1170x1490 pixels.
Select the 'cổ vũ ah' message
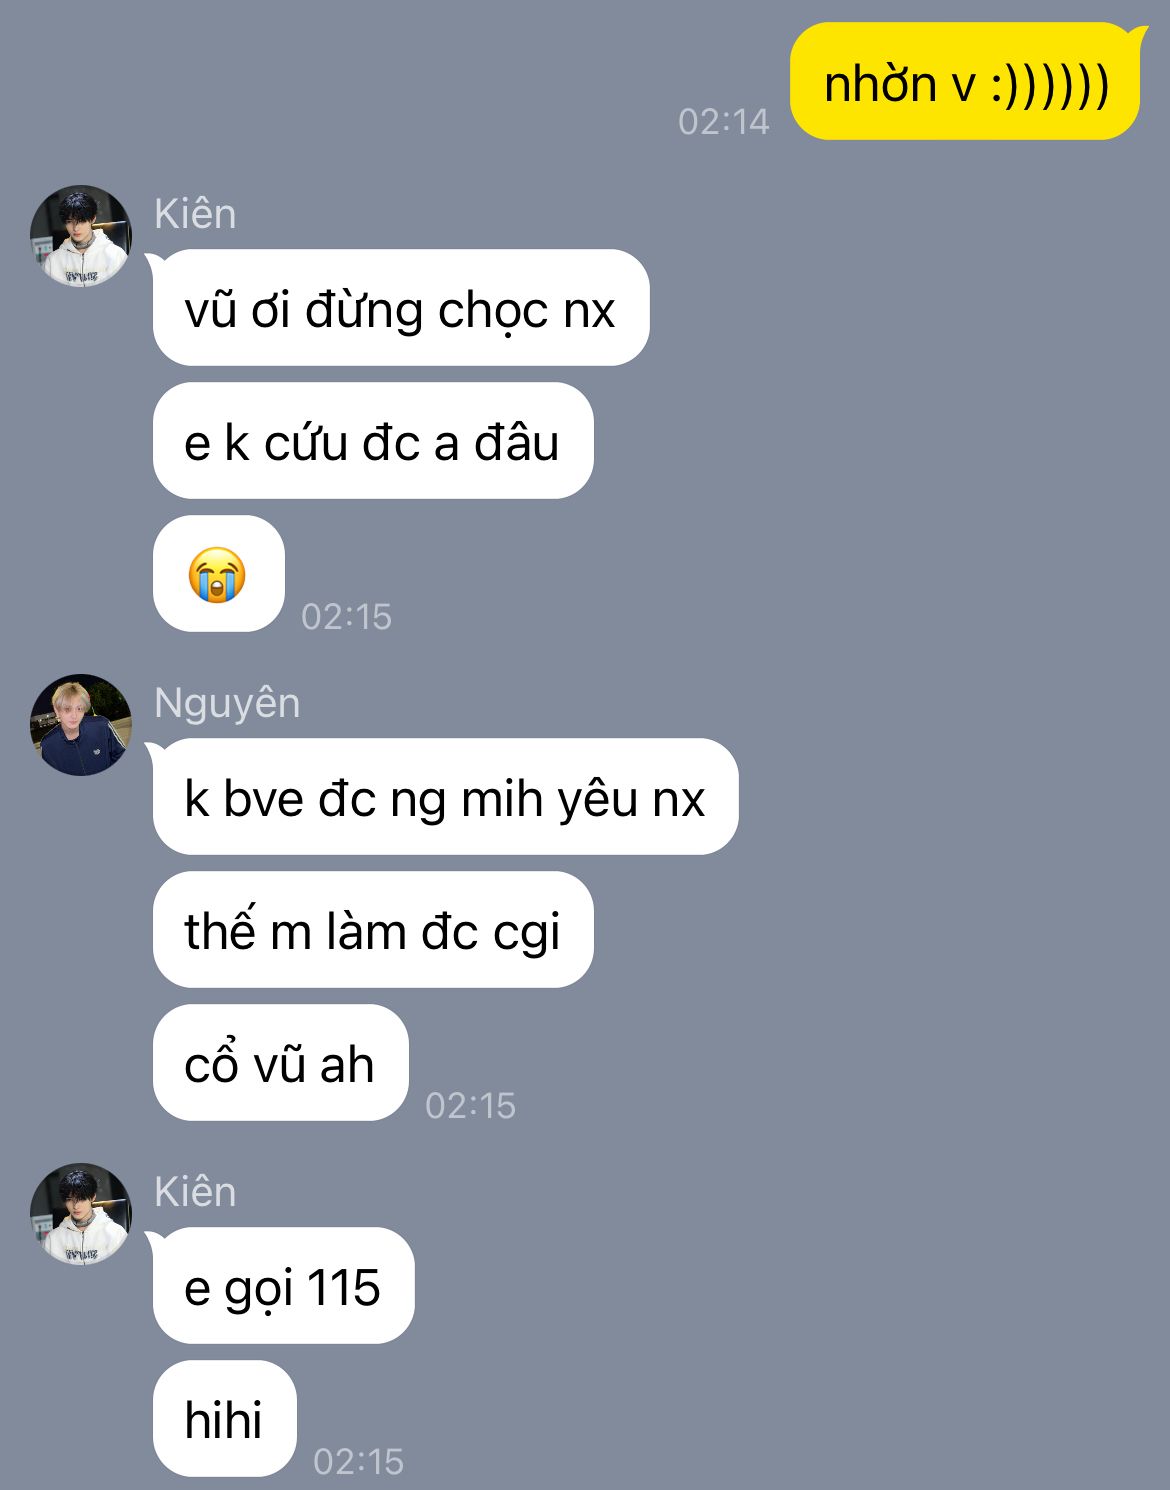point(281,1063)
